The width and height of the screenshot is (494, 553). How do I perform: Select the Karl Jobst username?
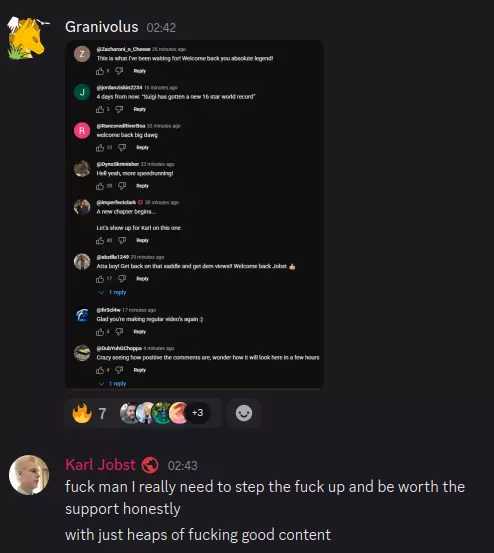[x=100, y=465]
